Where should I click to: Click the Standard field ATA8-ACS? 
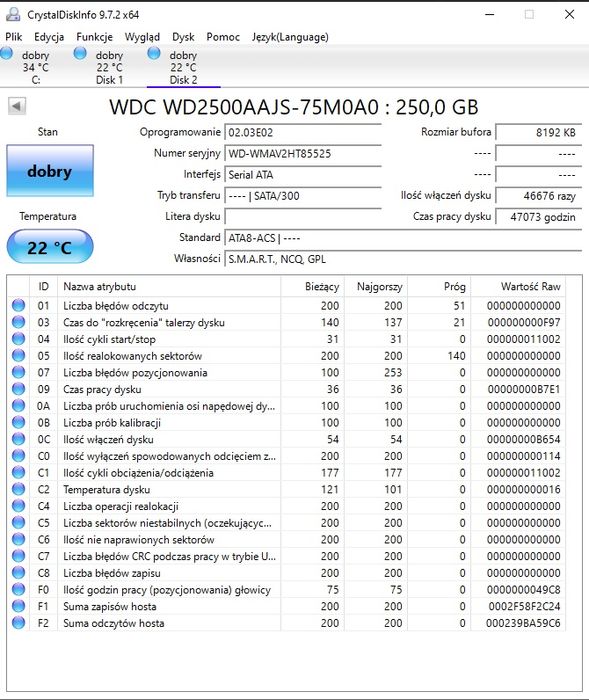click(403, 238)
